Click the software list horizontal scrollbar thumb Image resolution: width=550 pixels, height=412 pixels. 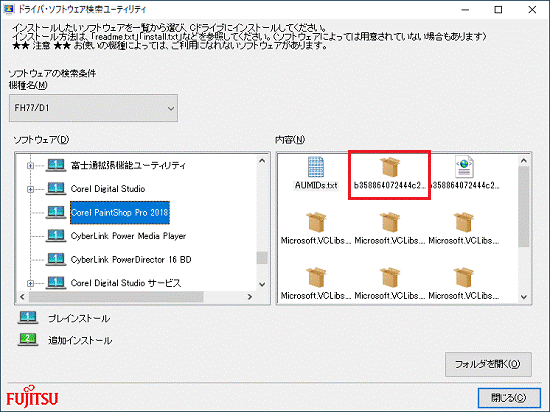(x=116, y=297)
